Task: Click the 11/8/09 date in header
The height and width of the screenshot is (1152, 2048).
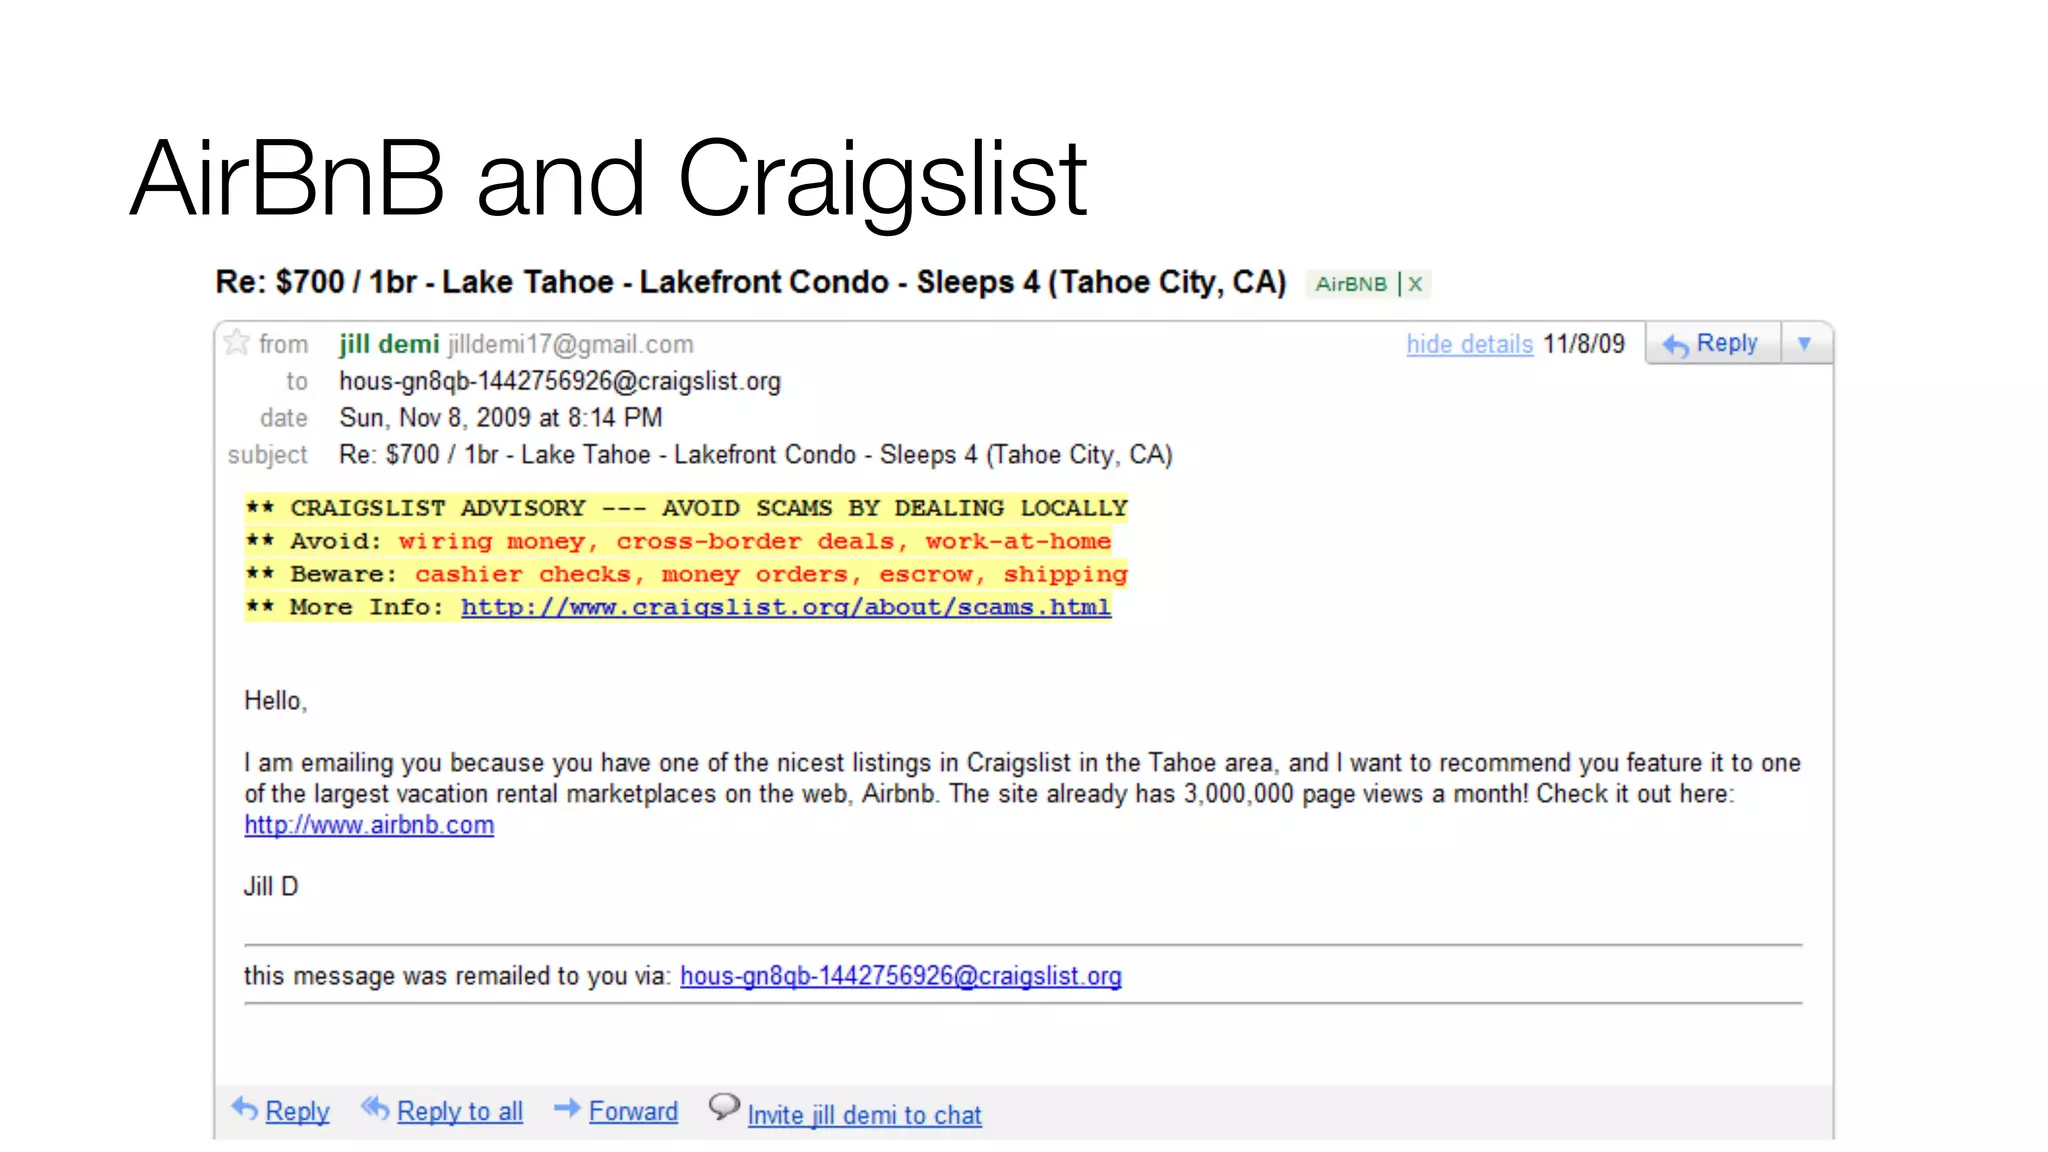Action: (x=1584, y=344)
